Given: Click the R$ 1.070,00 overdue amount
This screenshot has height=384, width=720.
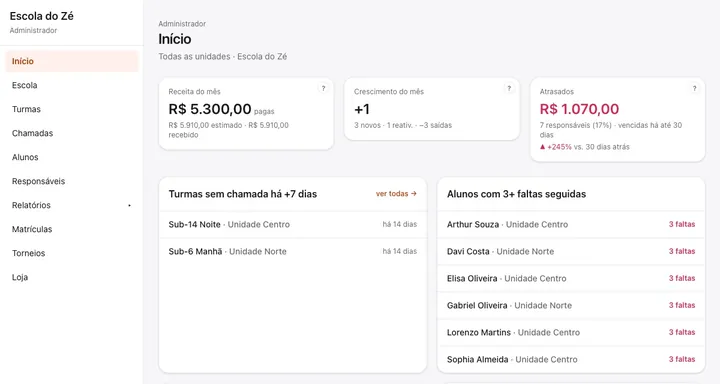Looking at the screenshot, I should coord(579,109).
